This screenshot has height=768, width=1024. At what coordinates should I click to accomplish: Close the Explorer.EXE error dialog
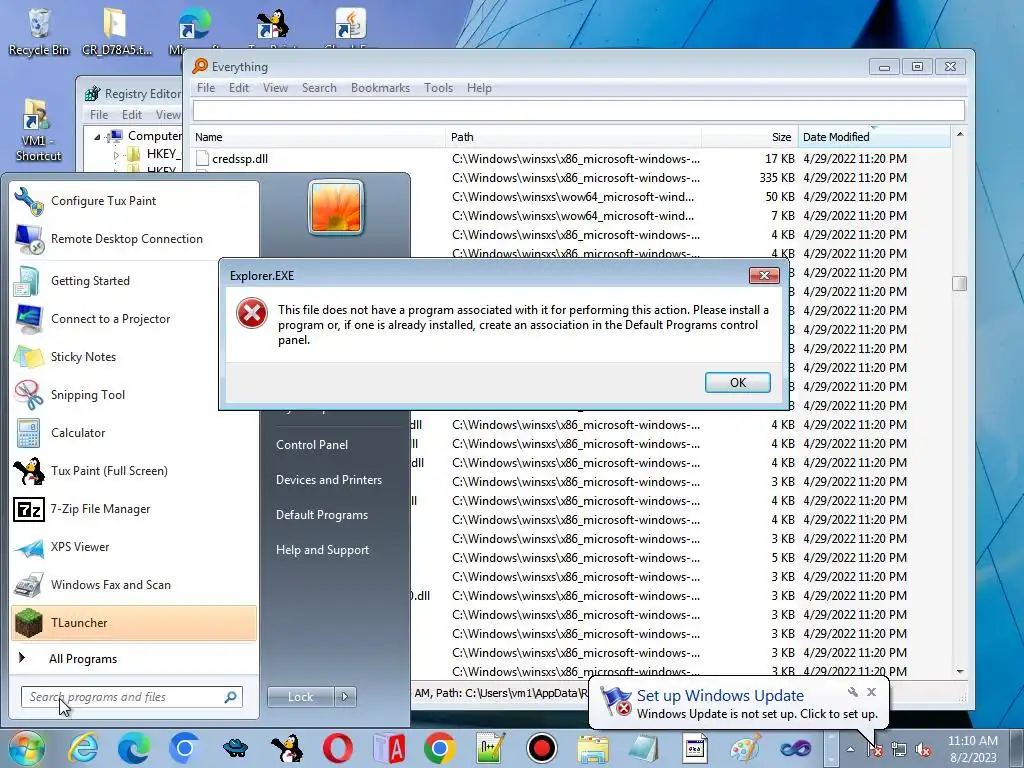coord(764,276)
